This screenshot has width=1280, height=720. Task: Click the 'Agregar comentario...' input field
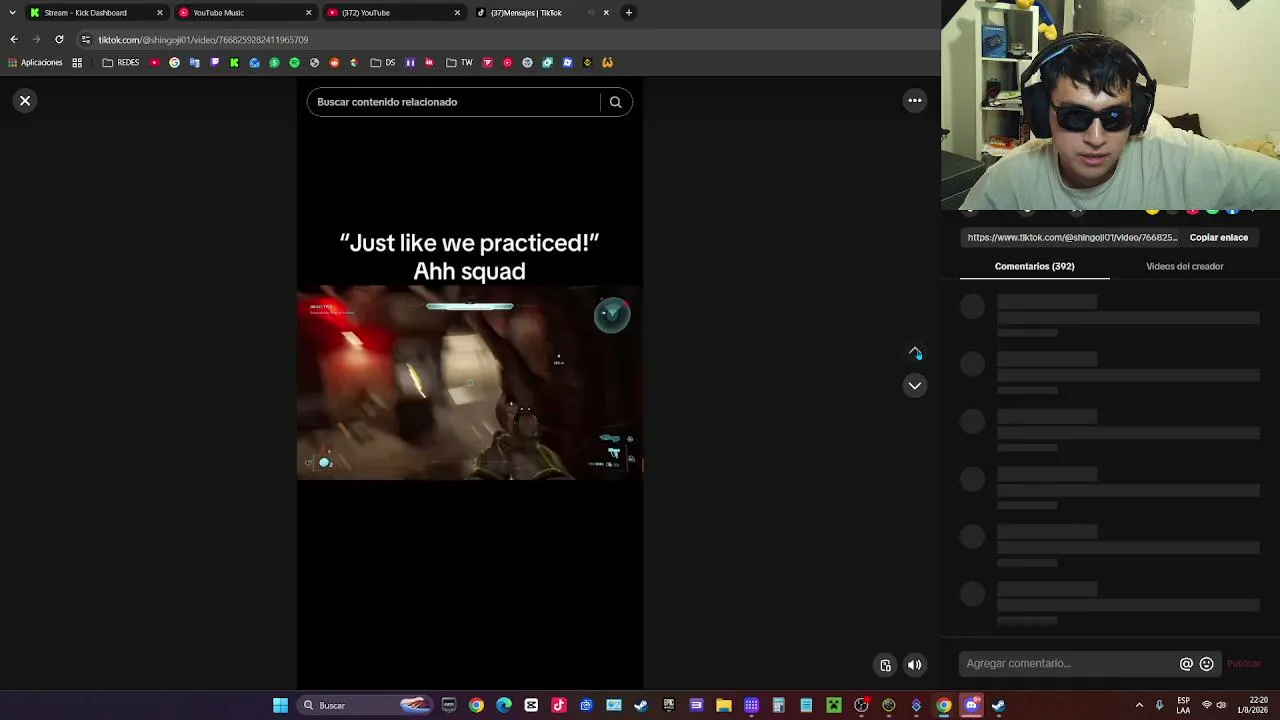tap(1068, 664)
